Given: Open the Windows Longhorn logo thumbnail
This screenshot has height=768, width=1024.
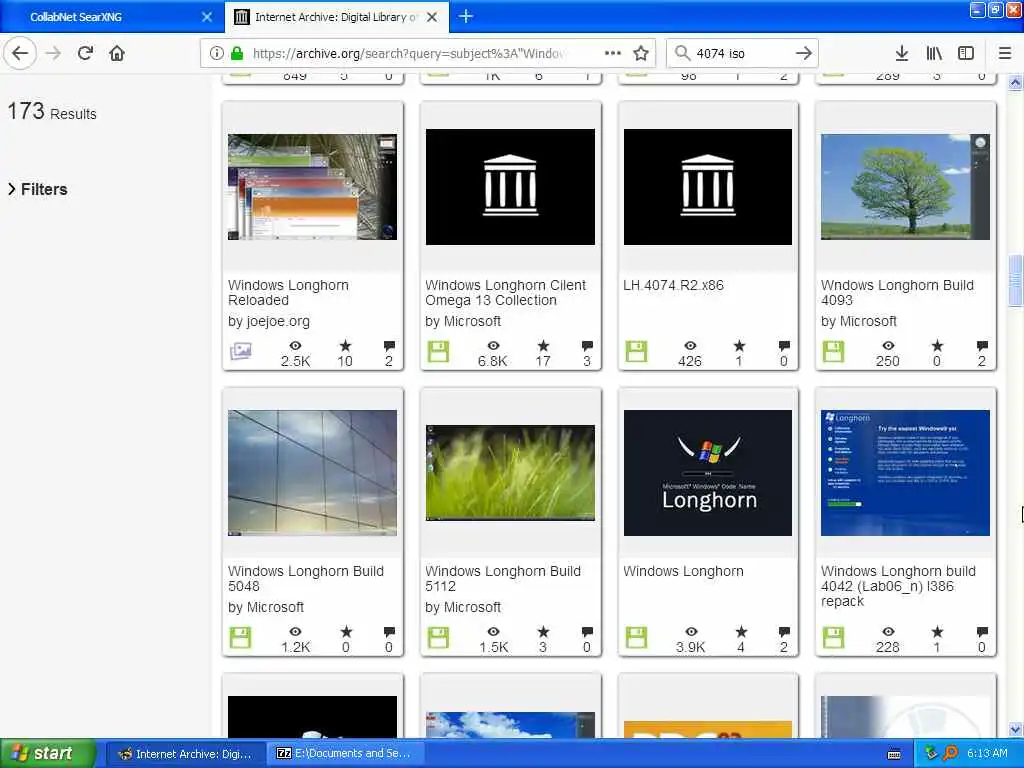Looking at the screenshot, I should [708, 473].
